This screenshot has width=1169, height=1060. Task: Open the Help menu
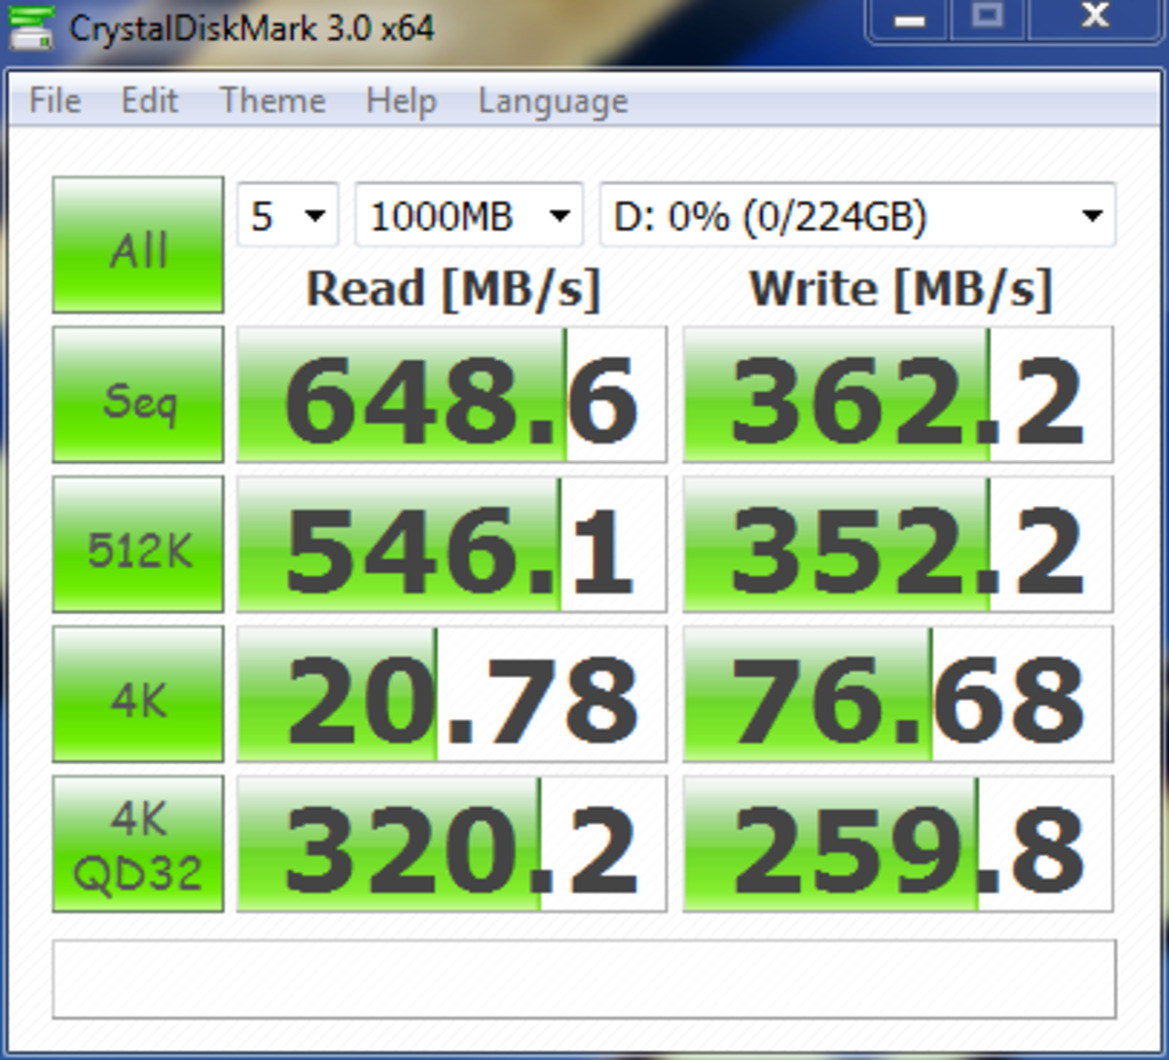tap(401, 100)
